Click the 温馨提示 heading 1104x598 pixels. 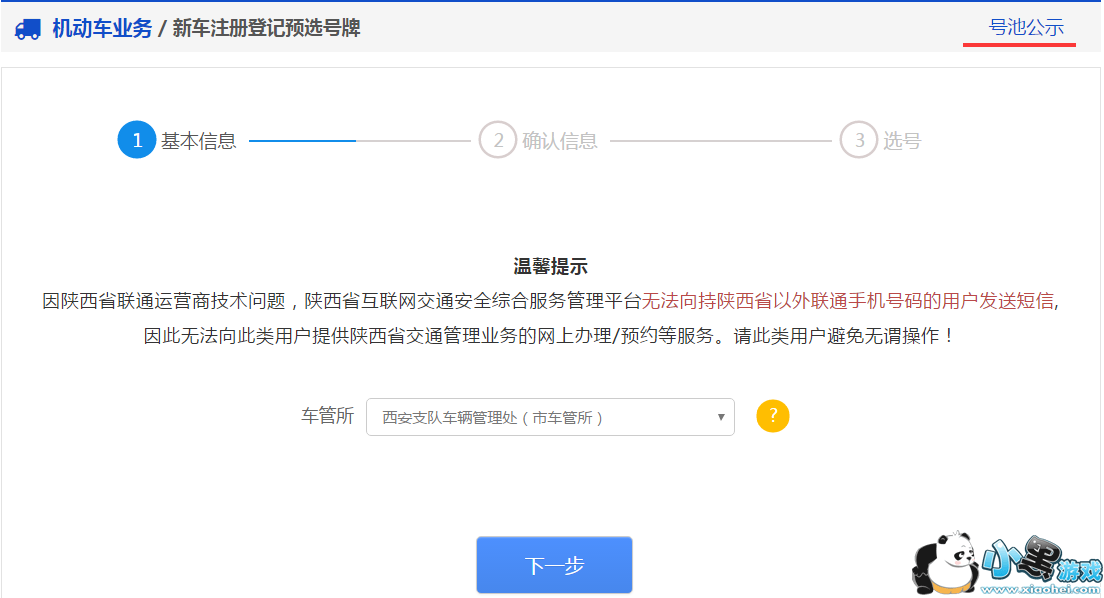tap(550, 266)
